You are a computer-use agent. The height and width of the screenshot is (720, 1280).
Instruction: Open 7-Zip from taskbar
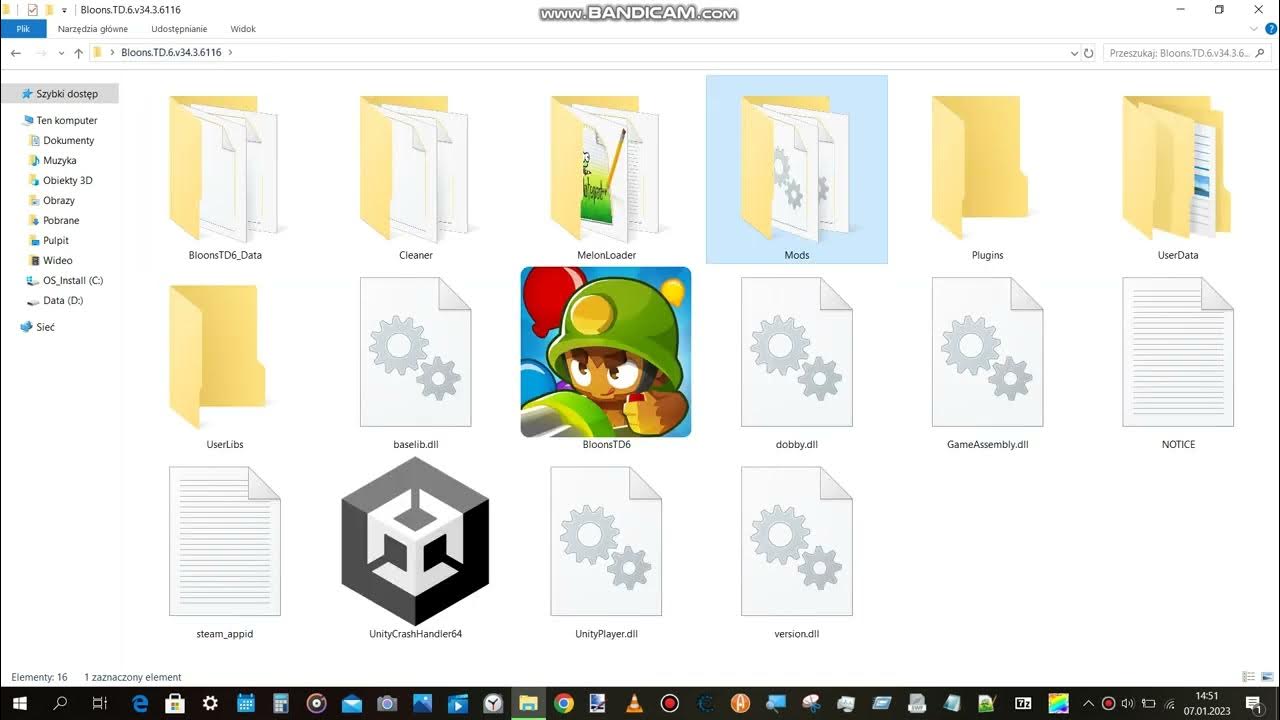tap(1023, 703)
